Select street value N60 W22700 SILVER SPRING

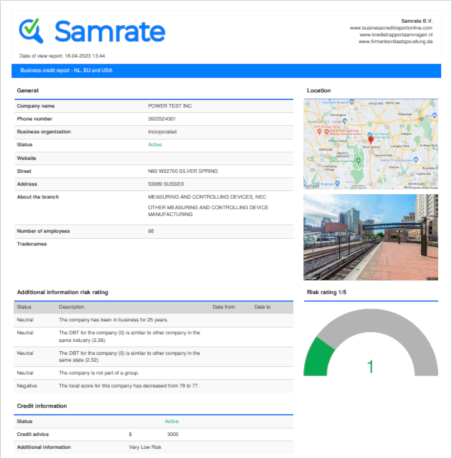click(x=183, y=171)
